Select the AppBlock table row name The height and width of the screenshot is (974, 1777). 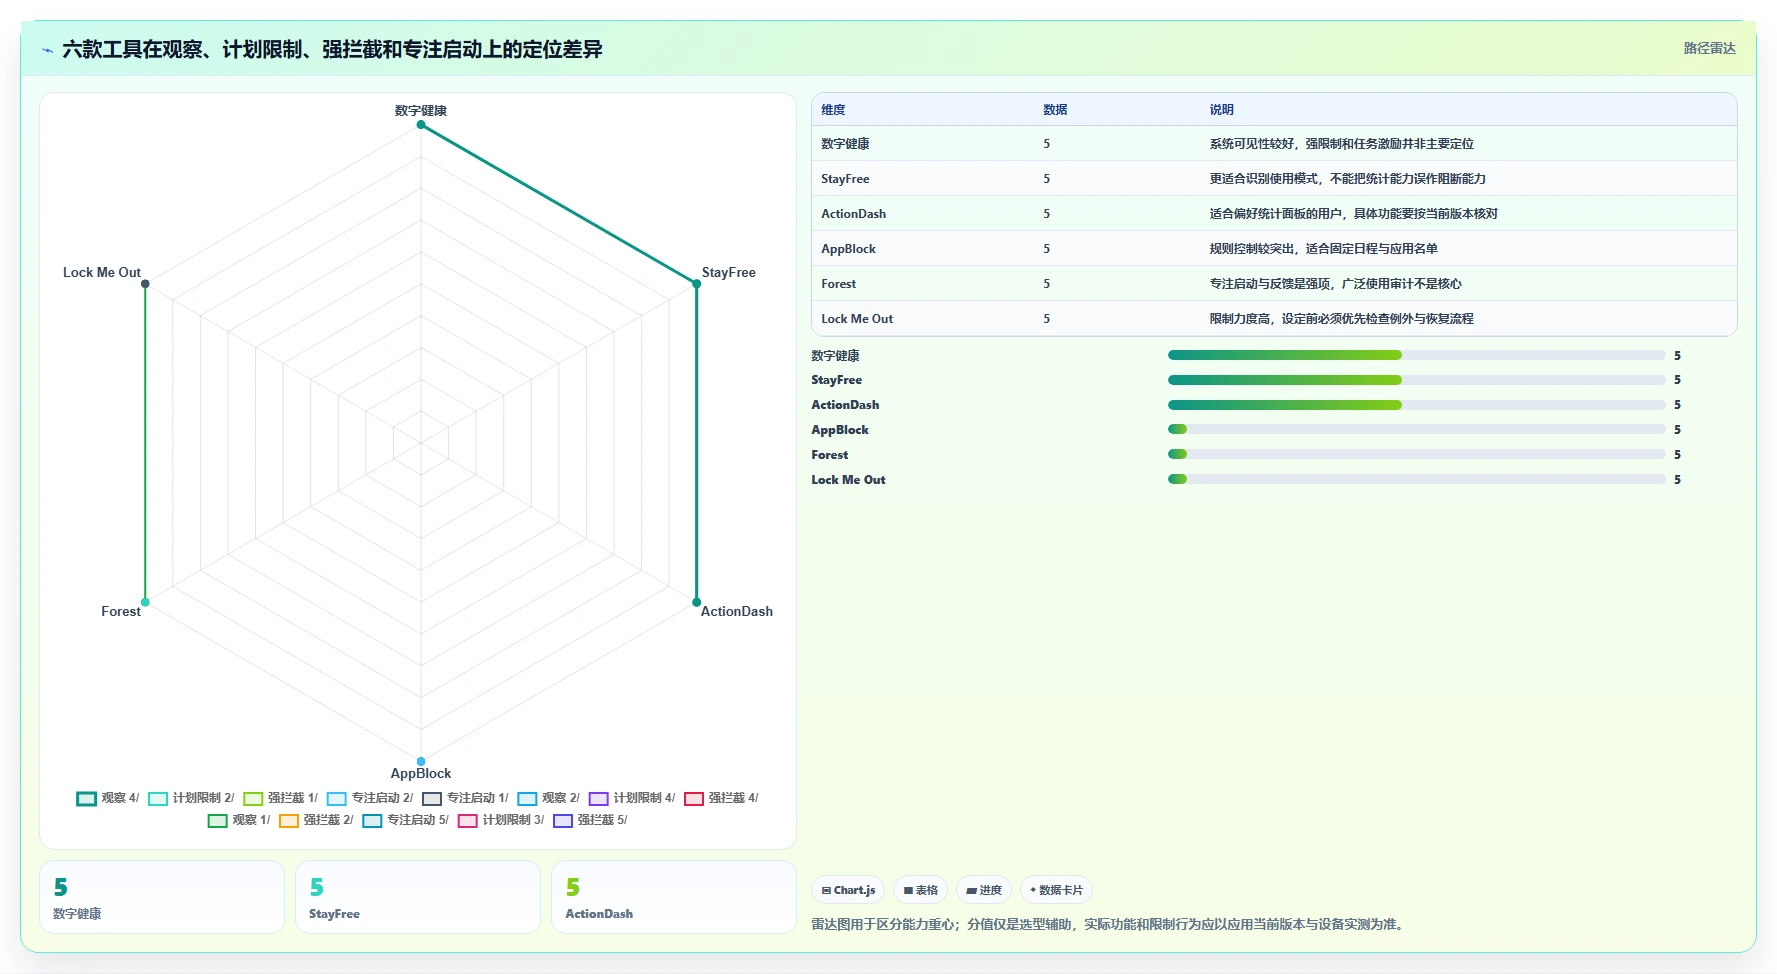pos(848,249)
